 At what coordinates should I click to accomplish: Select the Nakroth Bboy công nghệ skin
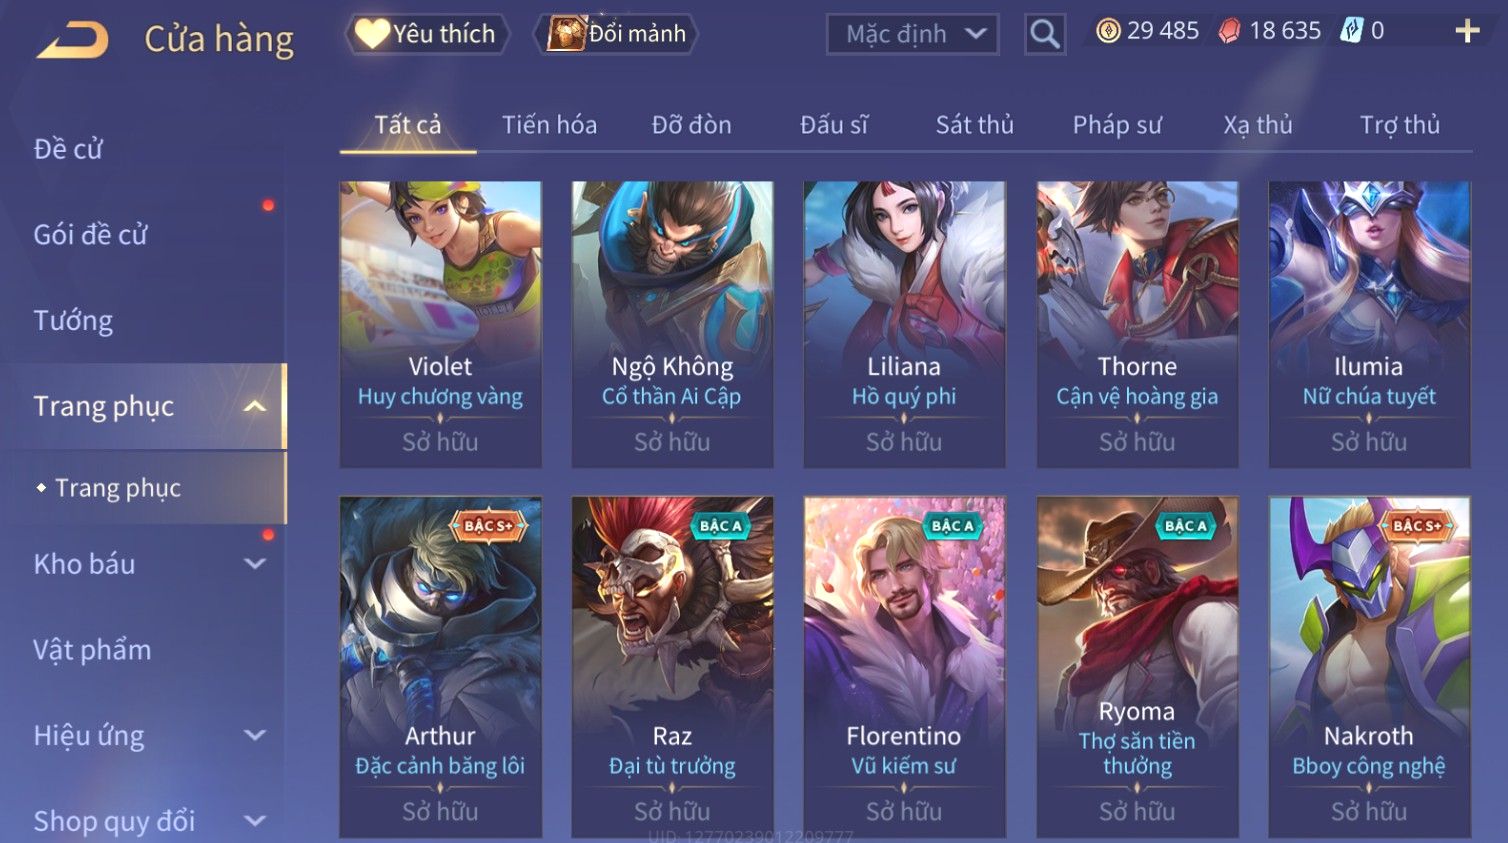click(x=1369, y=667)
